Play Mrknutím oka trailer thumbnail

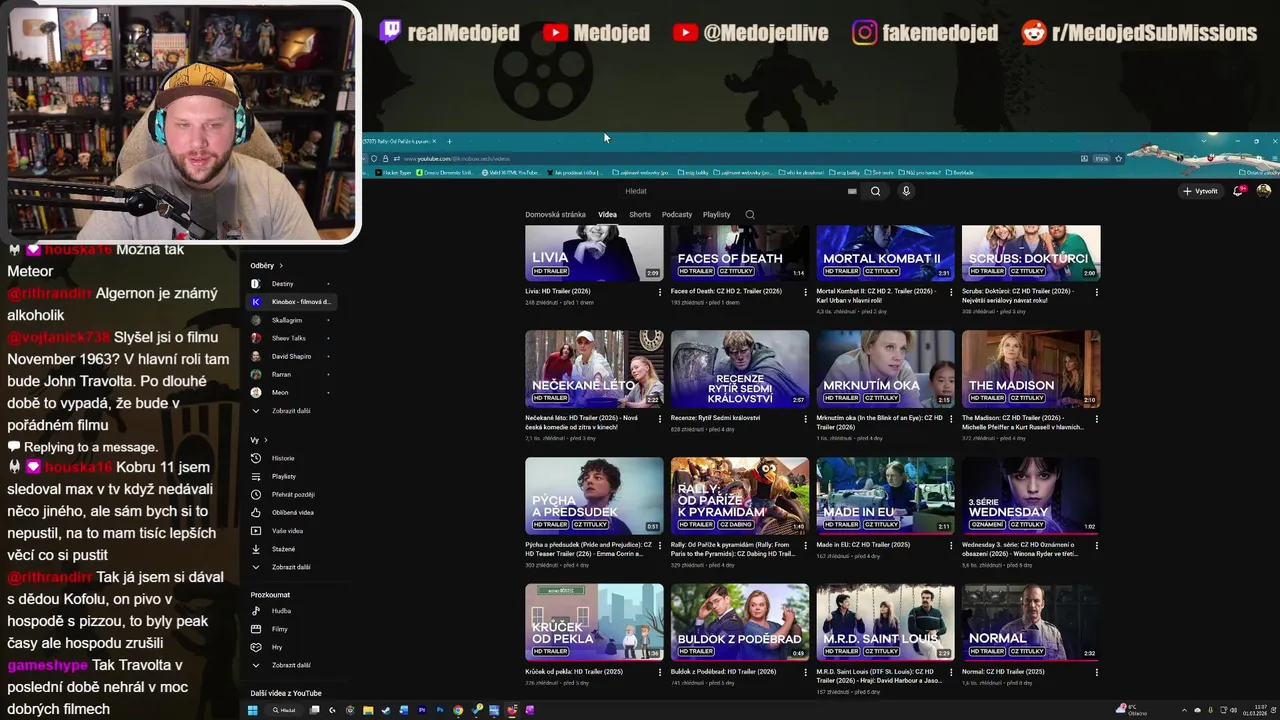pyautogui.click(x=885, y=369)
